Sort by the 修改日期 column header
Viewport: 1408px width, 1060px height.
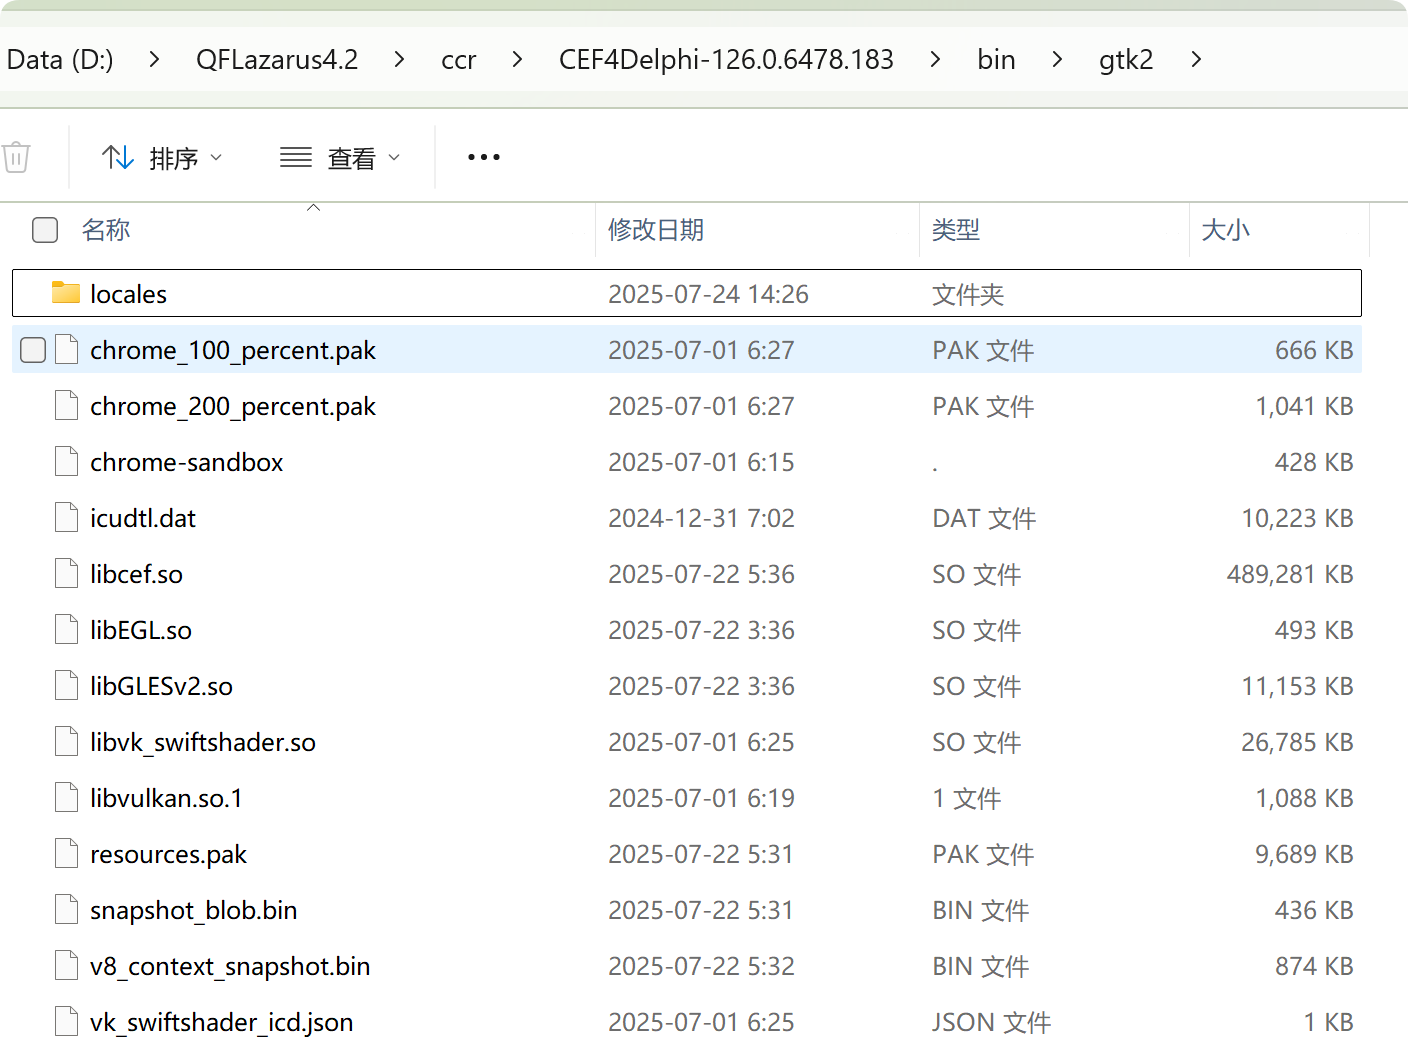[656, 230]
